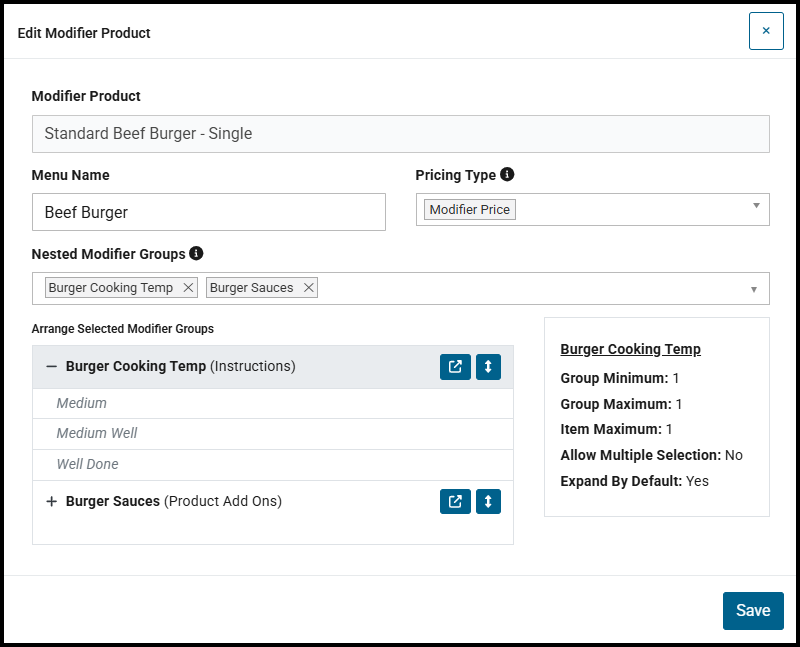Select the Medium option row
Image resolution: width=800 pixels, height=647 pixels.
coord(273,404)
